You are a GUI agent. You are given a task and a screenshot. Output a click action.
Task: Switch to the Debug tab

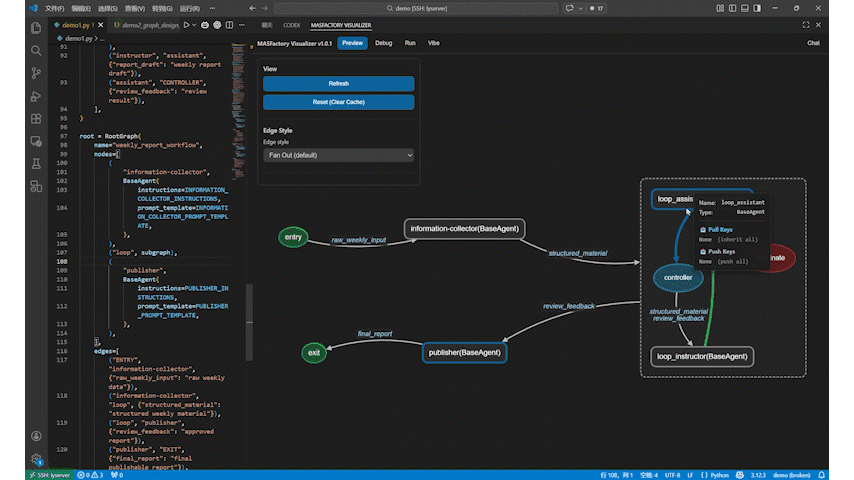coord(383,43)
